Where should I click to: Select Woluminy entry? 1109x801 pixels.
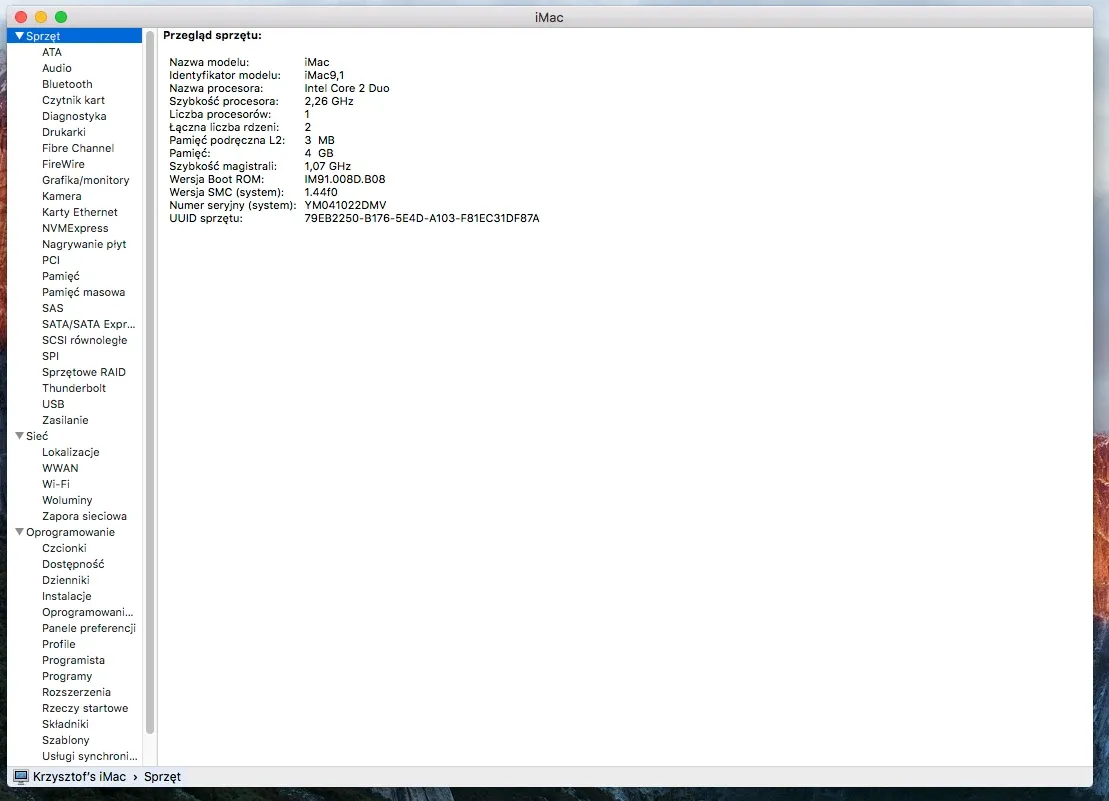(x=67, y=501)
